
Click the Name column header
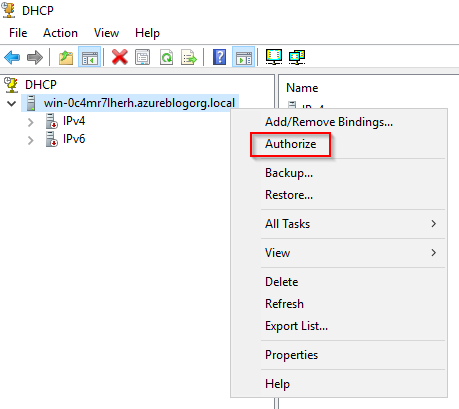point(302,88)
